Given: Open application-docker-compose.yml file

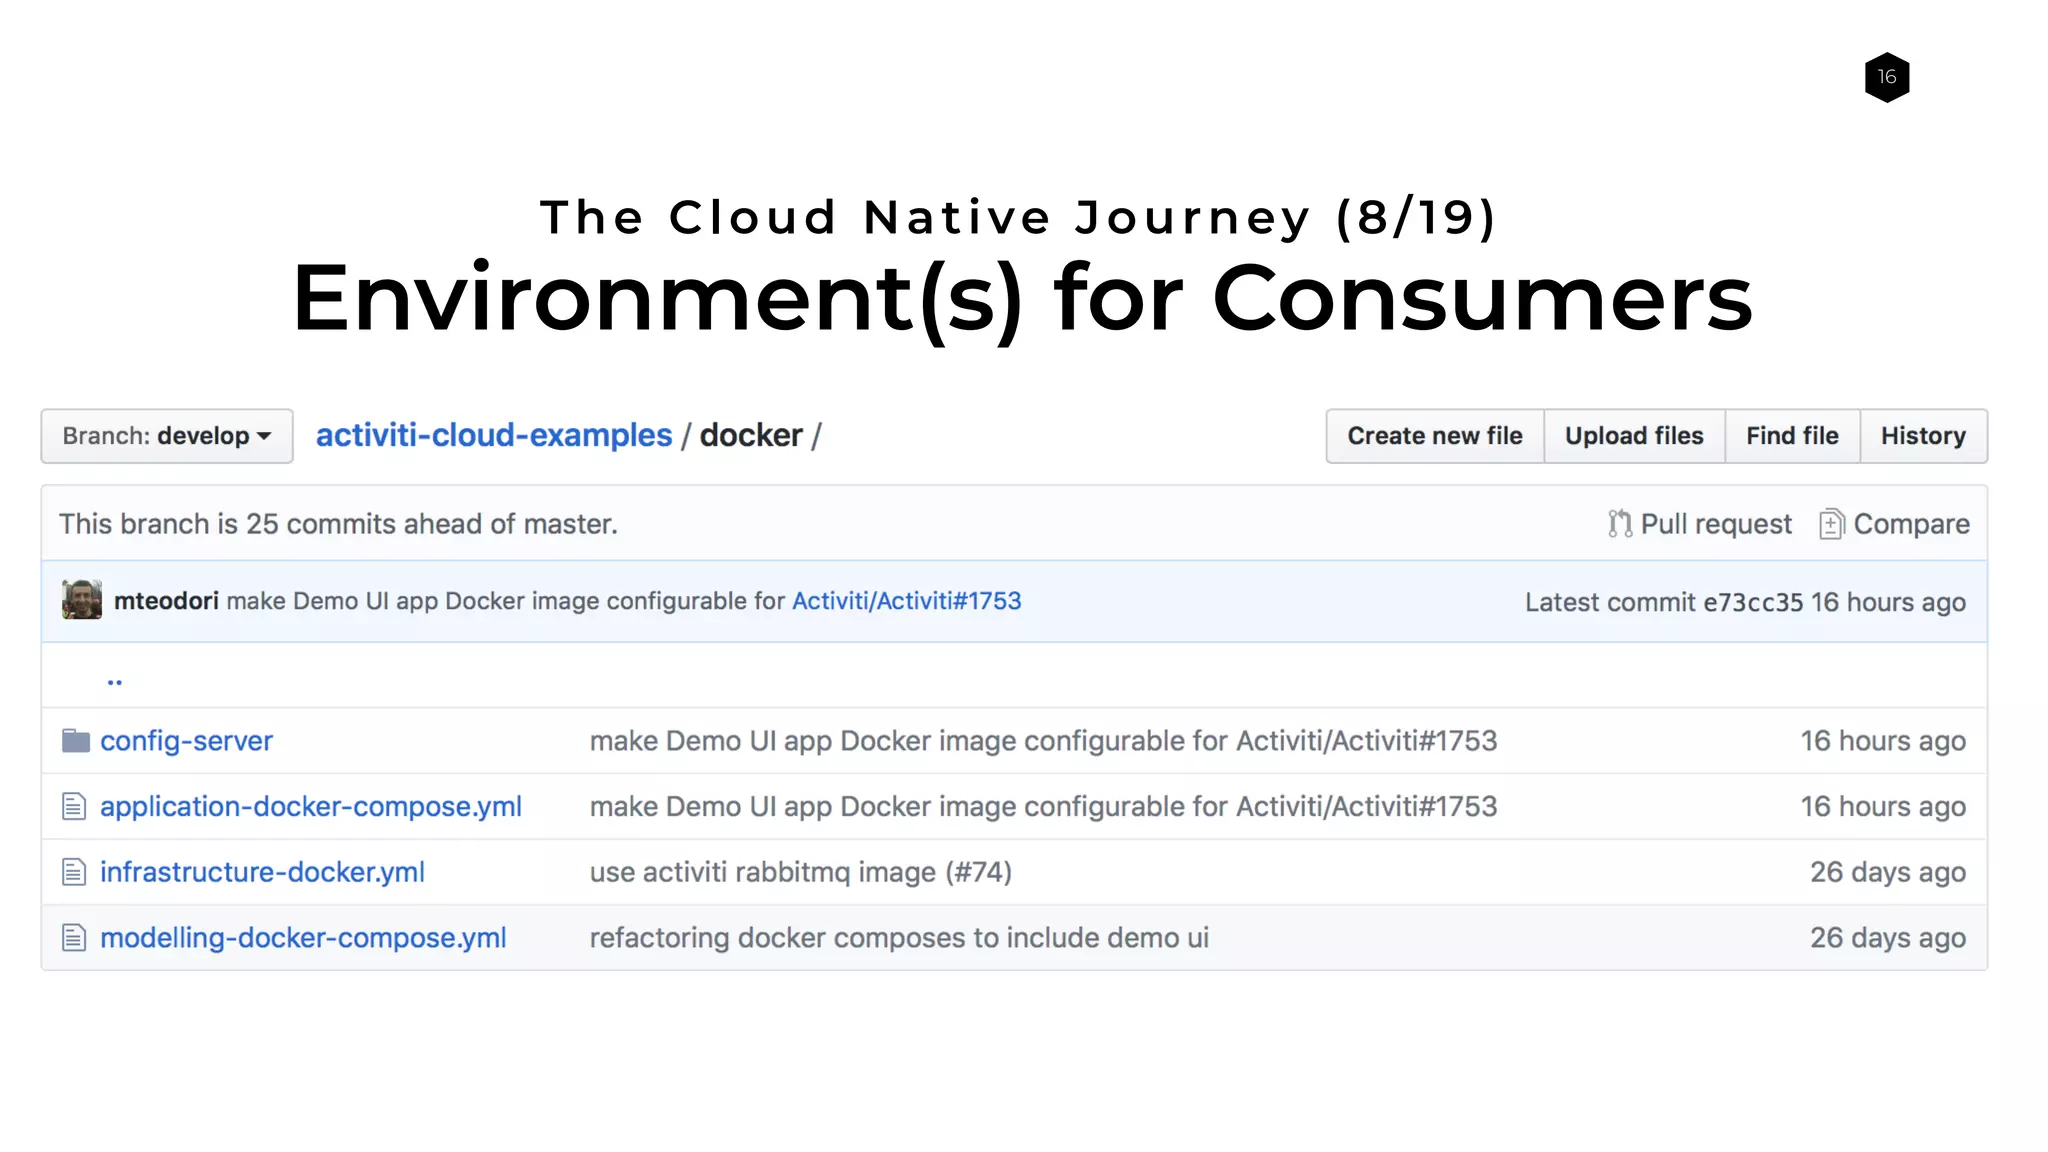Looking at the screenshot, I should tap(311, 806).
